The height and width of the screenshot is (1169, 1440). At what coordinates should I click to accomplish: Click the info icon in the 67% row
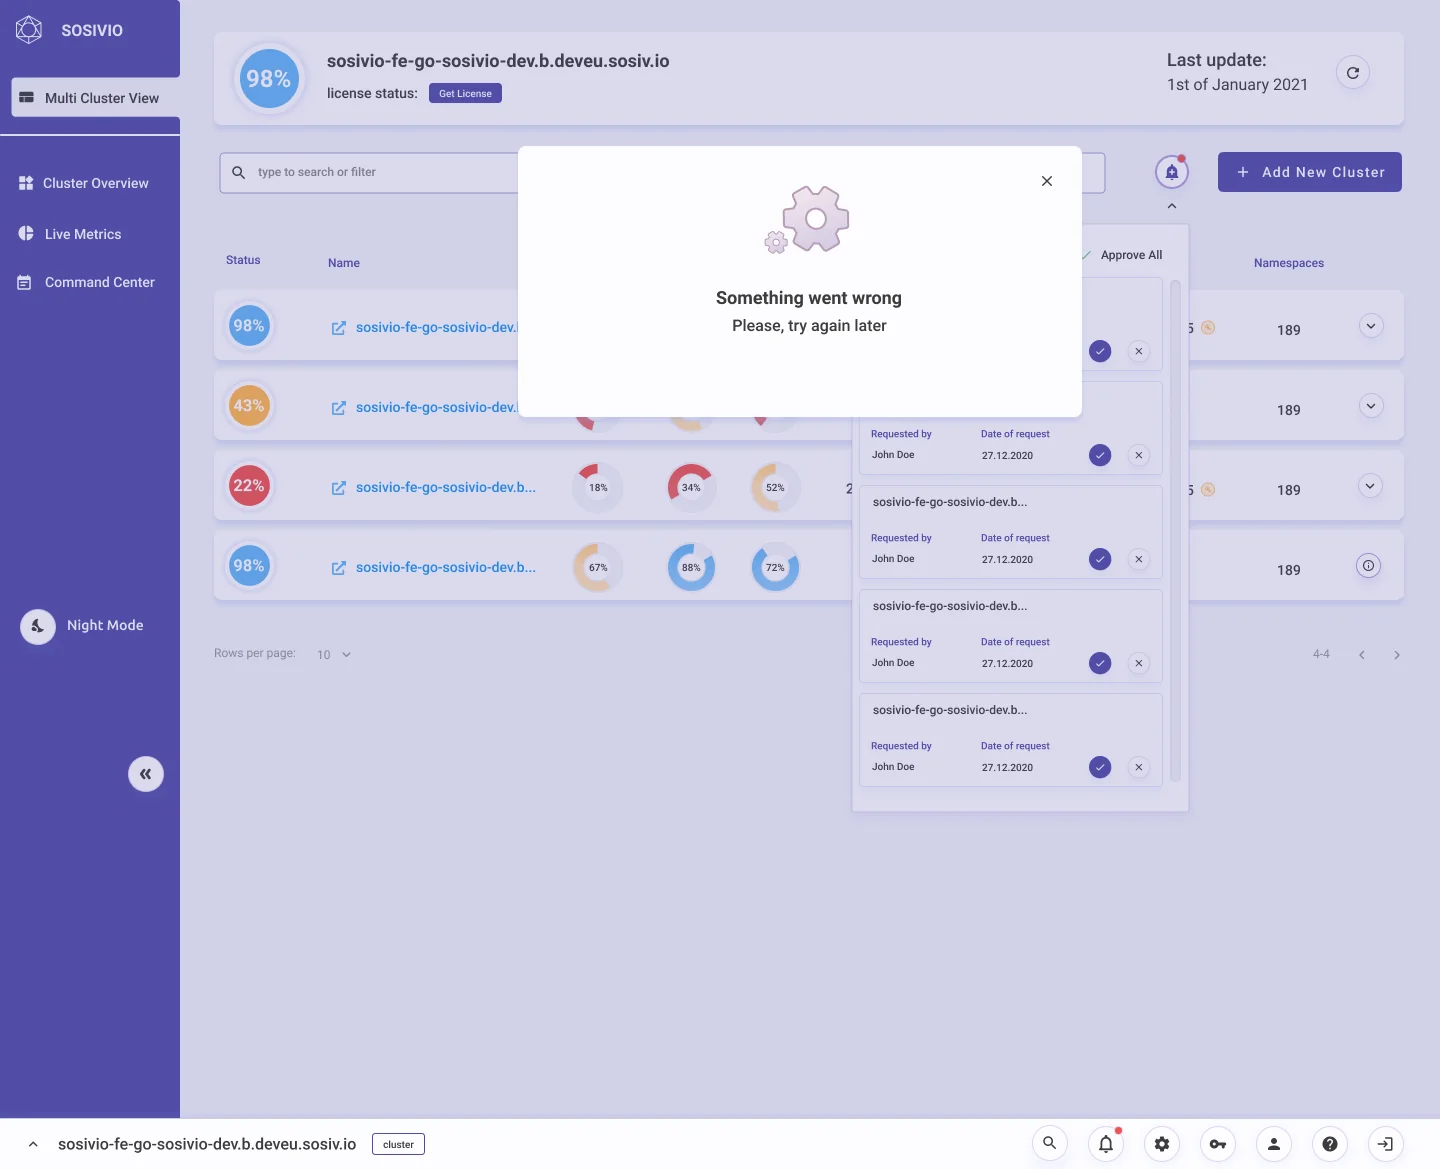(x=1369, y=566)
